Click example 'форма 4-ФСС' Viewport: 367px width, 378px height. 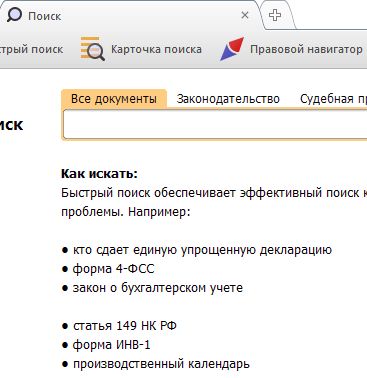(113, 269)
